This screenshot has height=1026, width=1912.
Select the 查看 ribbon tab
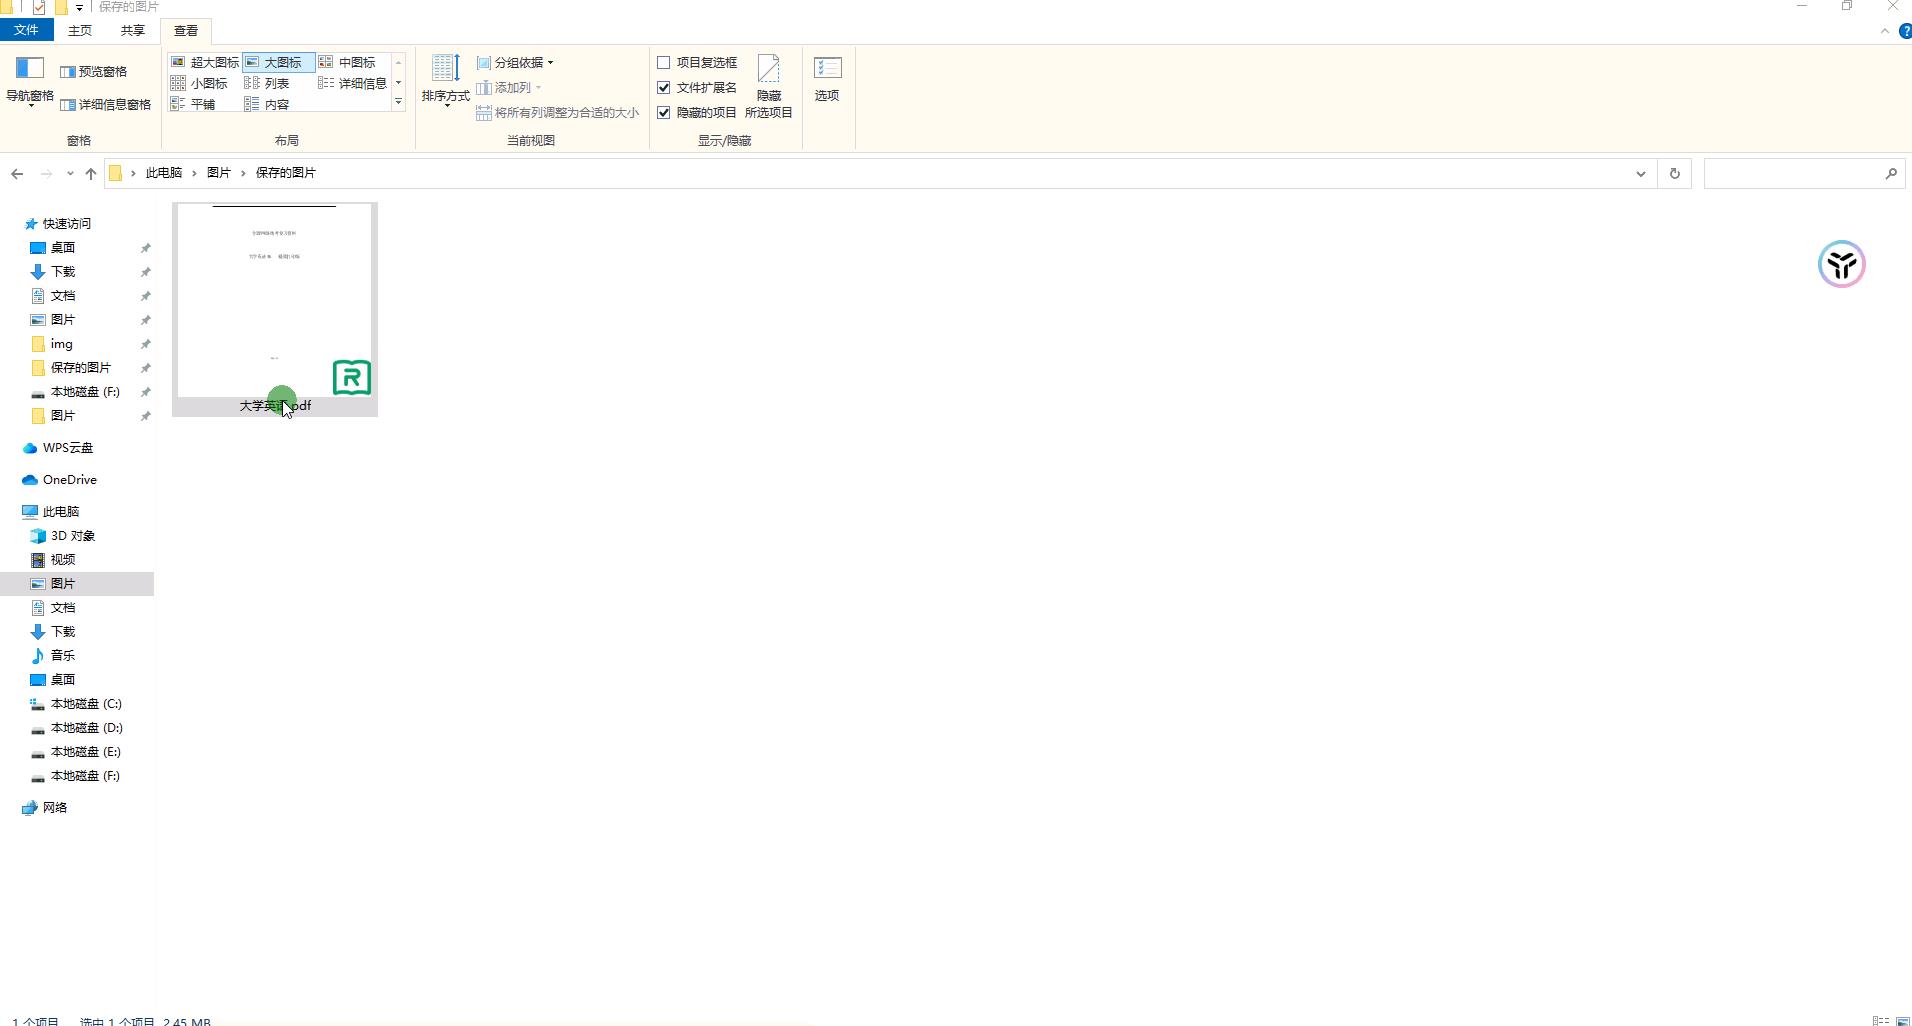pos(186,30)
